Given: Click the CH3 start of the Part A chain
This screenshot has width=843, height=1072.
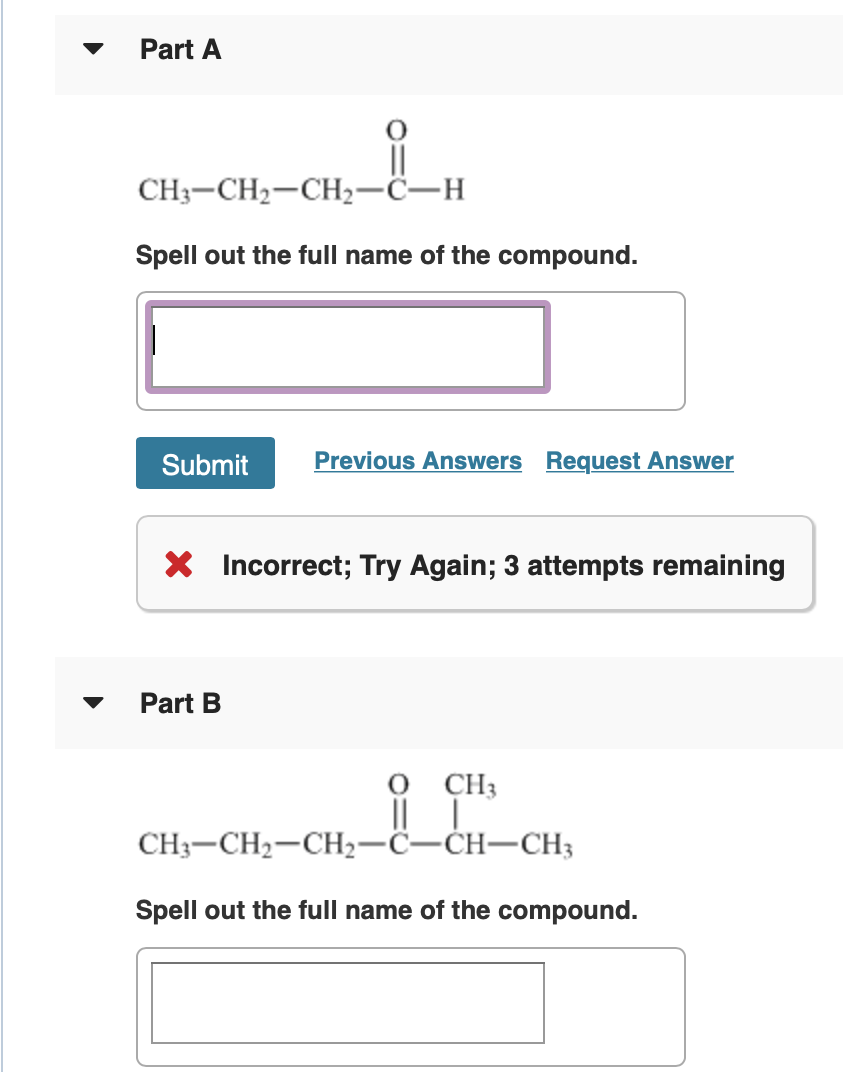Looking at the screenshot, I should point(164,191).
